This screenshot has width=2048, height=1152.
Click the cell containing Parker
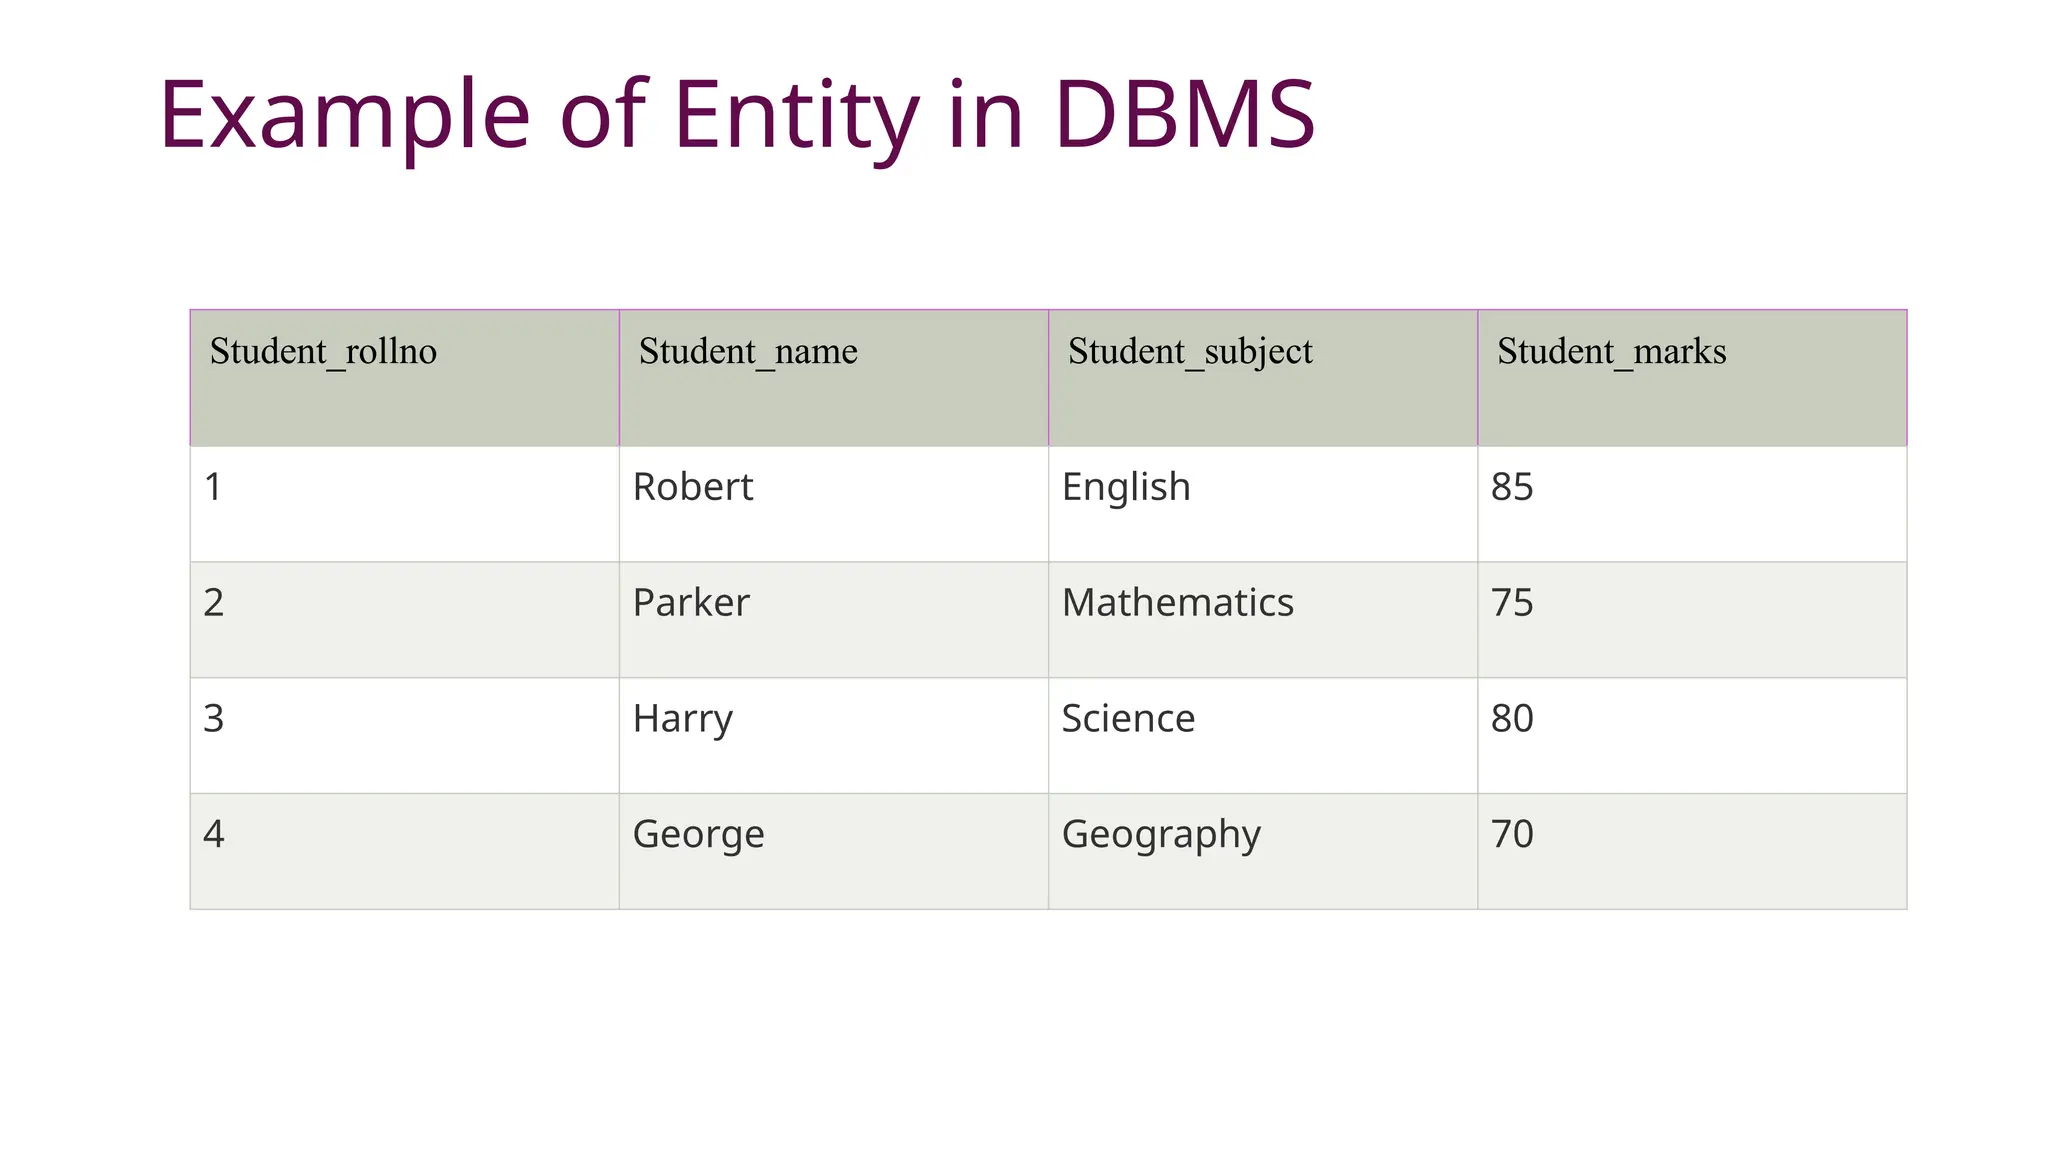point(833,619)
